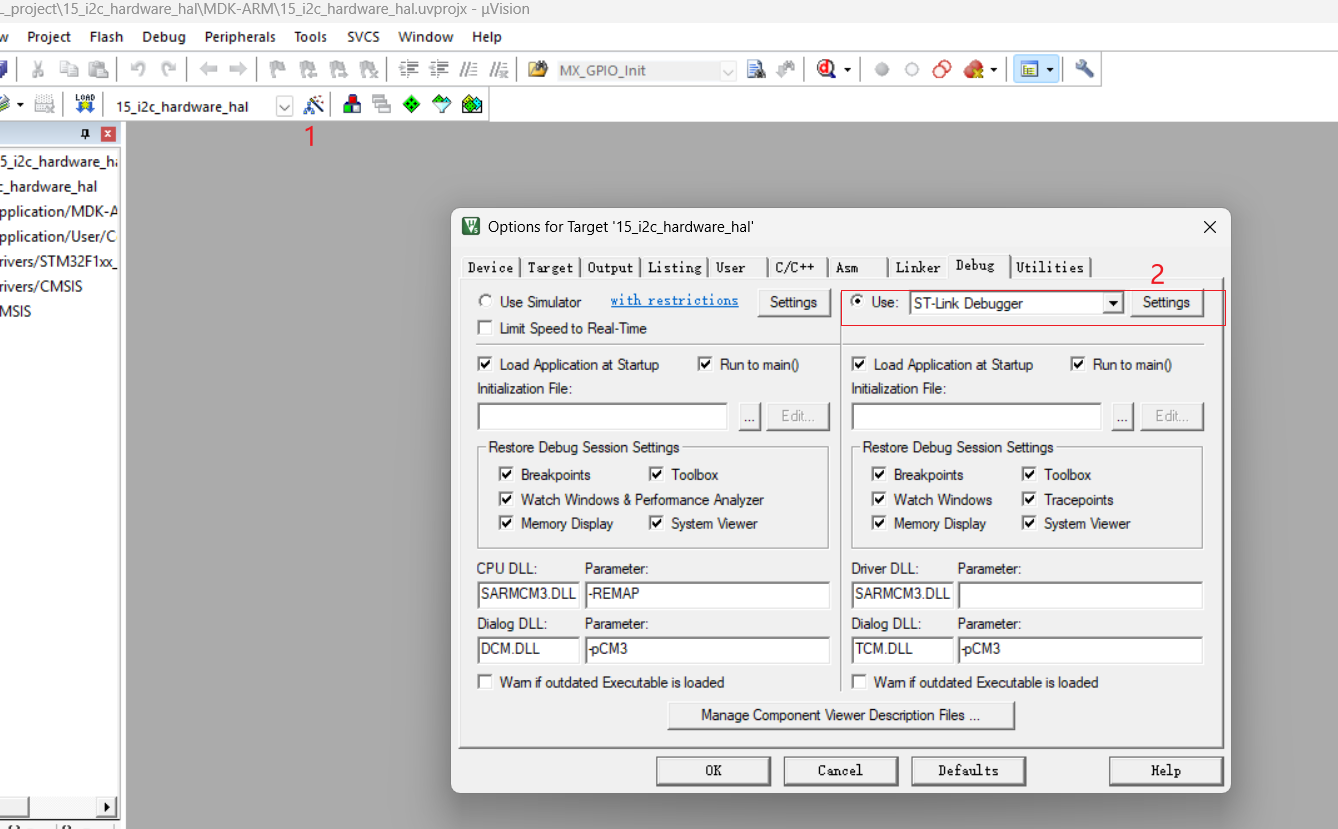The image size is (1338, 829).
Task: Open the ST-Link Debugger driver dropdown
Action: [x=1113, y=303]
